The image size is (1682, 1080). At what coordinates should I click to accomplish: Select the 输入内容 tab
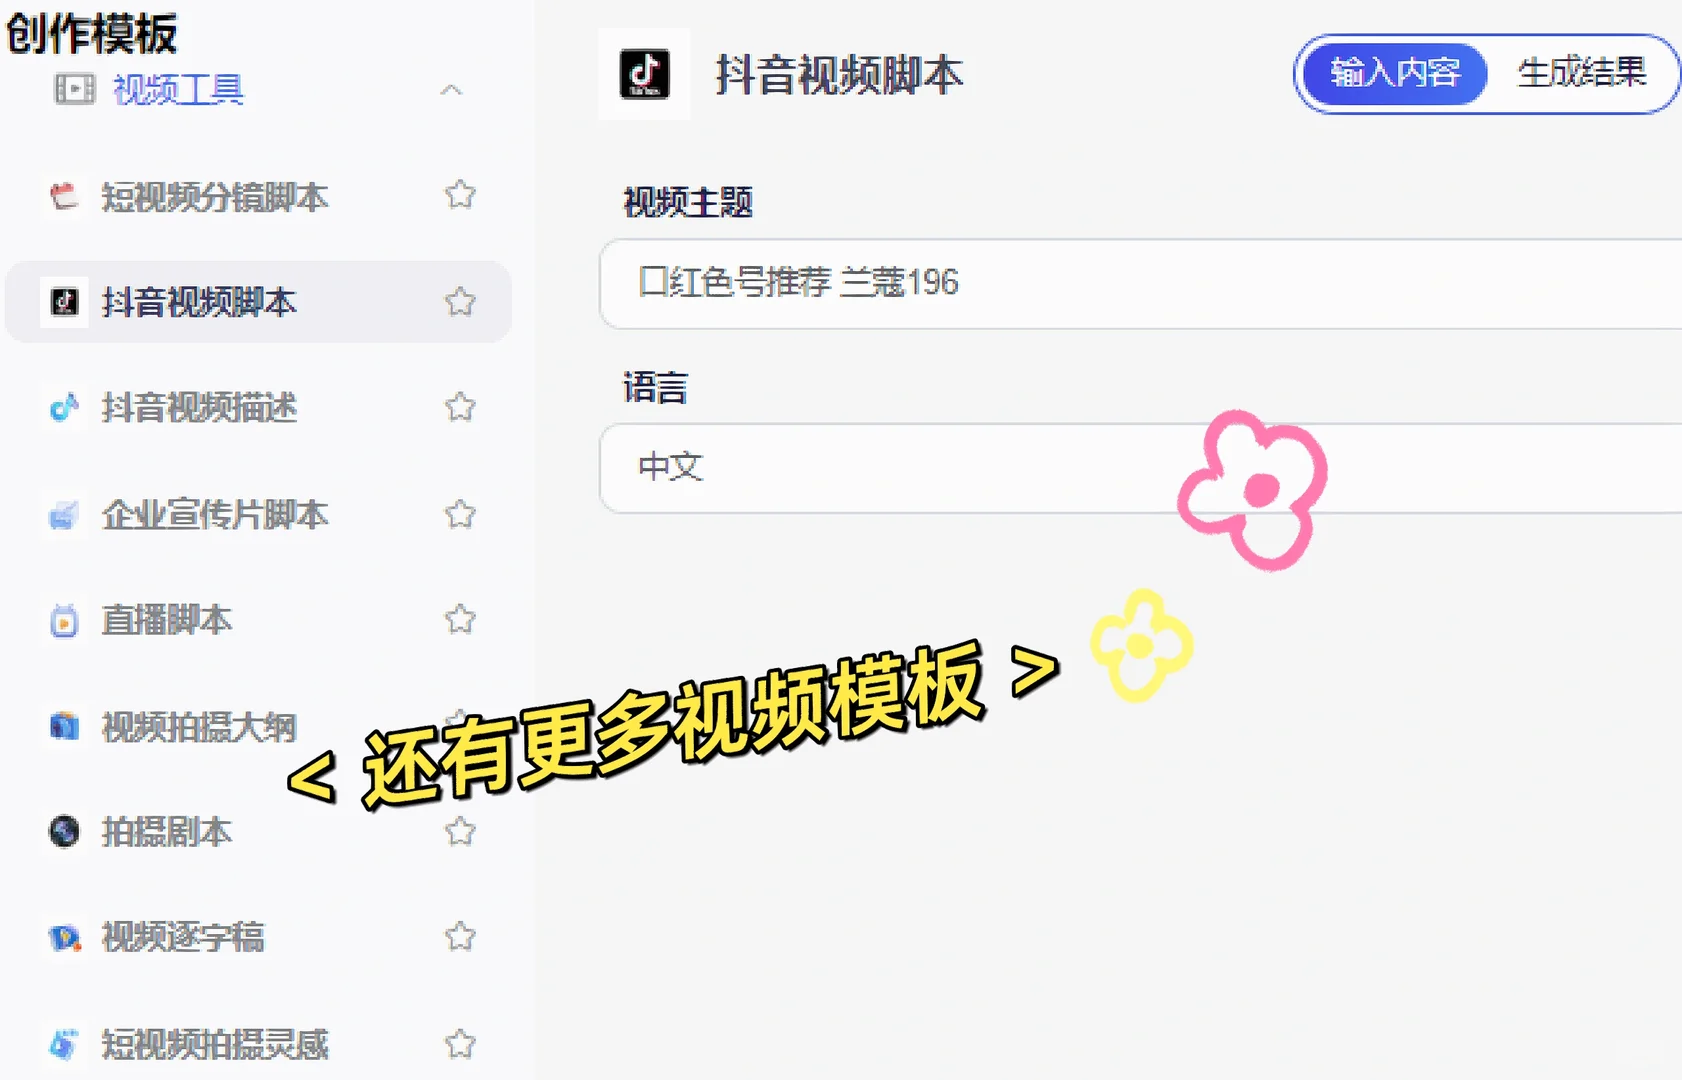tap(1394, 73)
